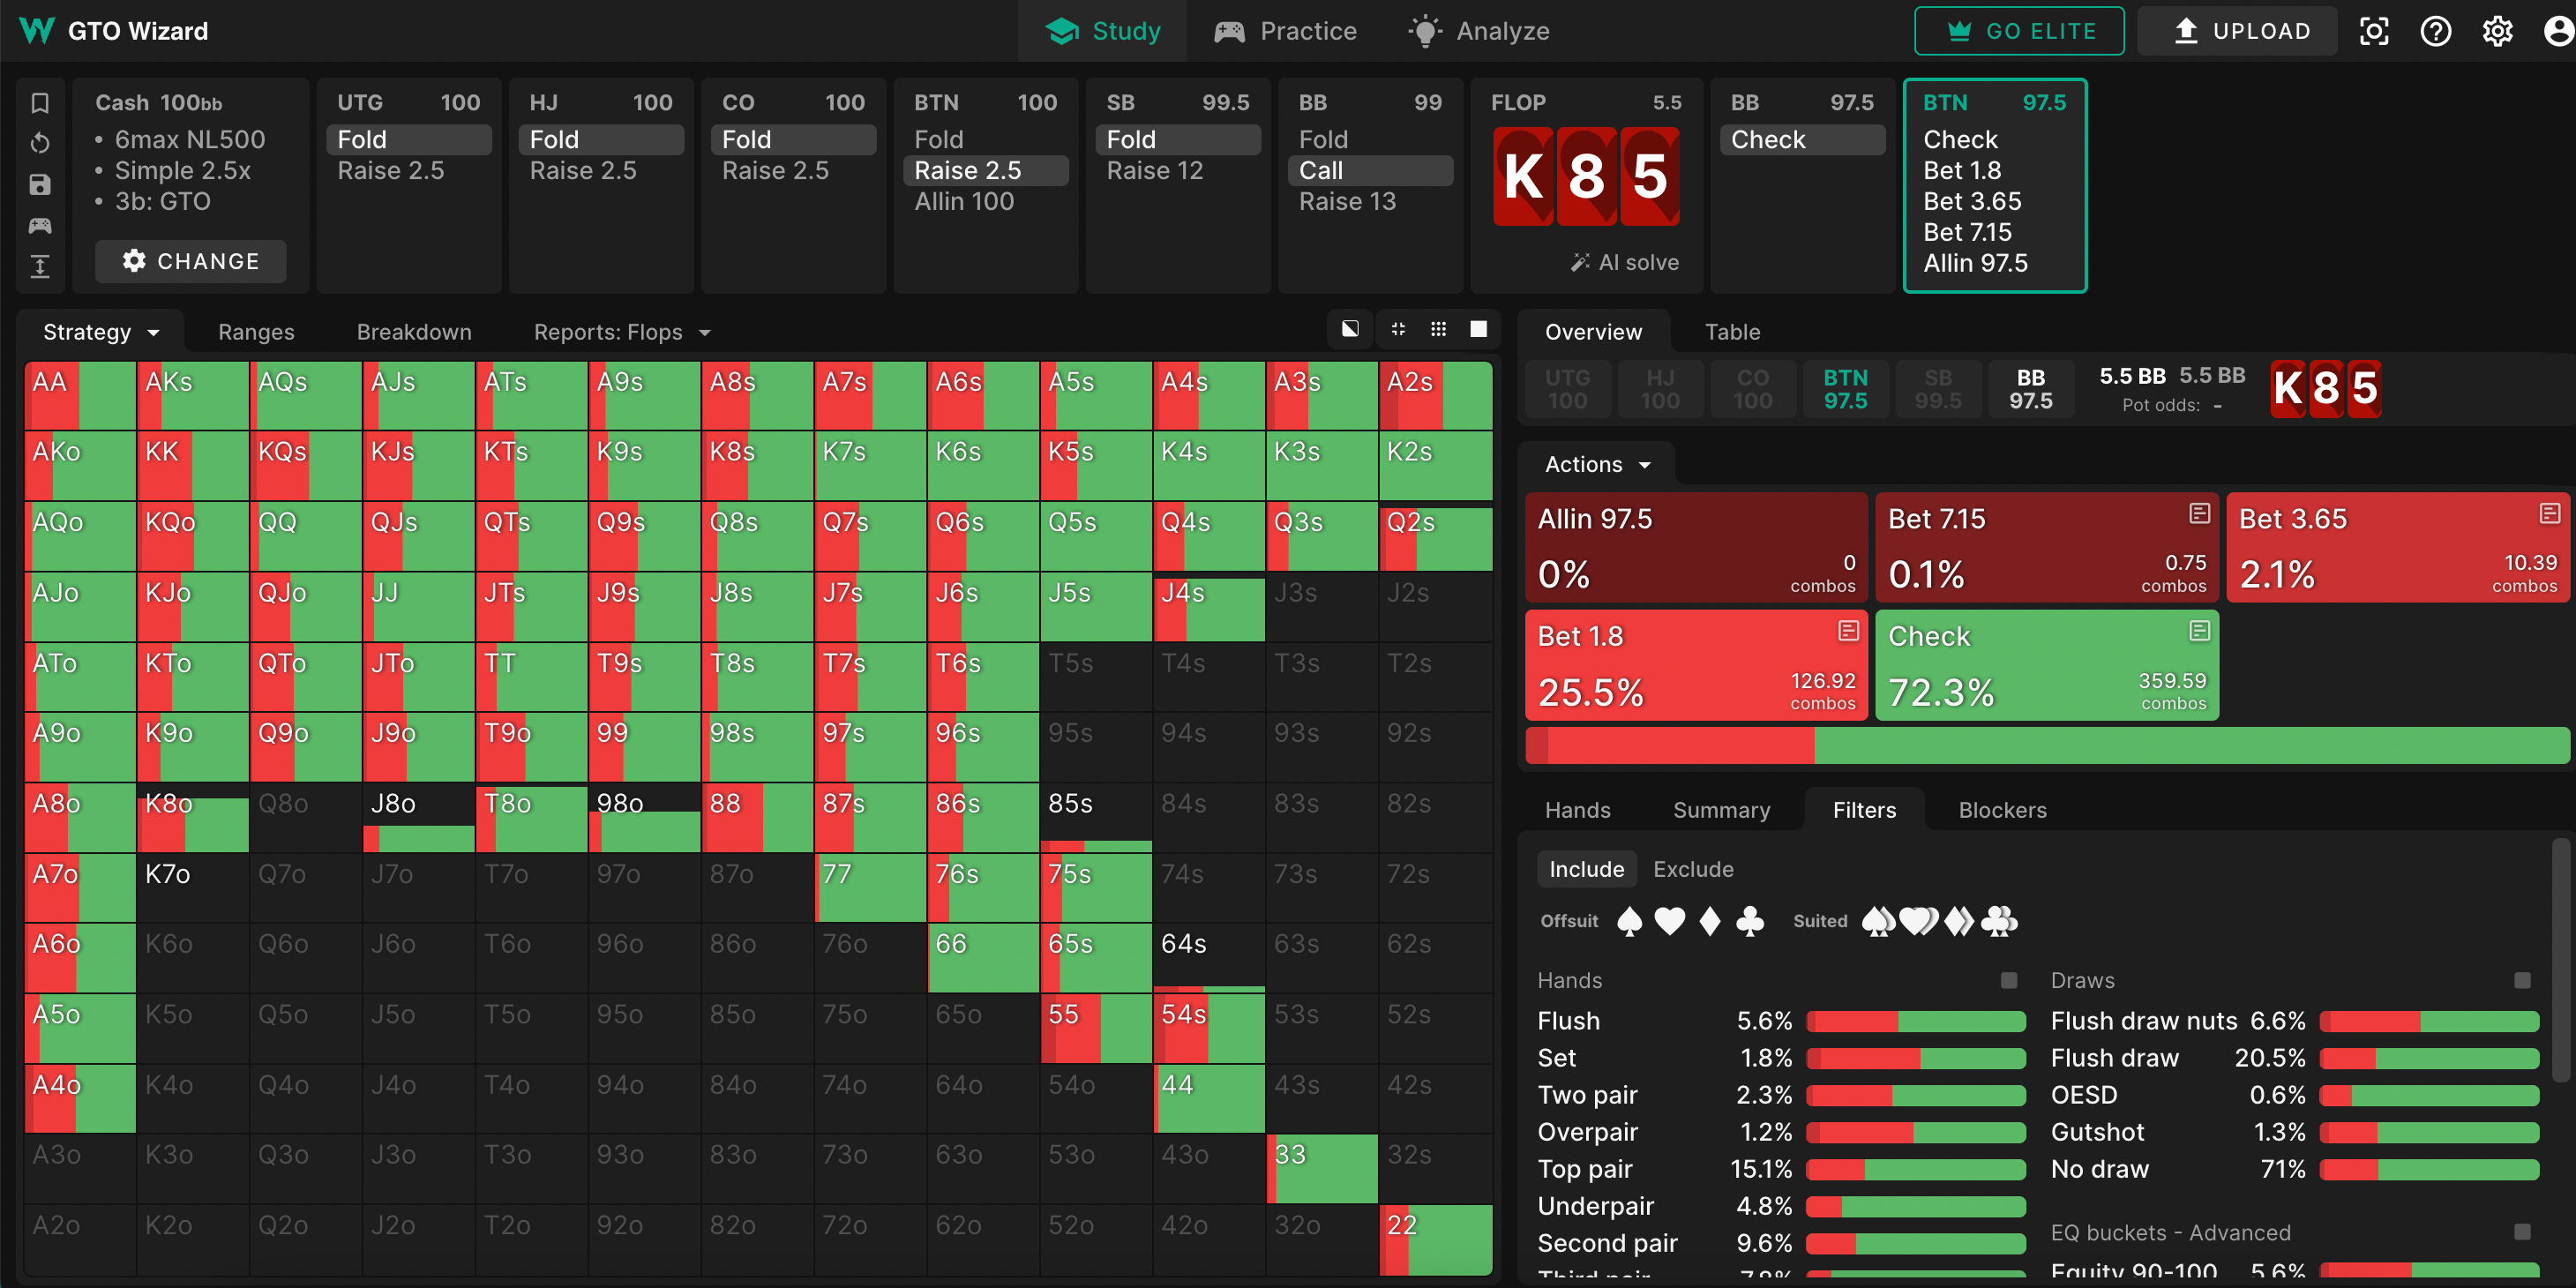Toggle the Hands section checkbox
Viewport: 2576px width, 1288px height.
click(x=2008, y=980)
